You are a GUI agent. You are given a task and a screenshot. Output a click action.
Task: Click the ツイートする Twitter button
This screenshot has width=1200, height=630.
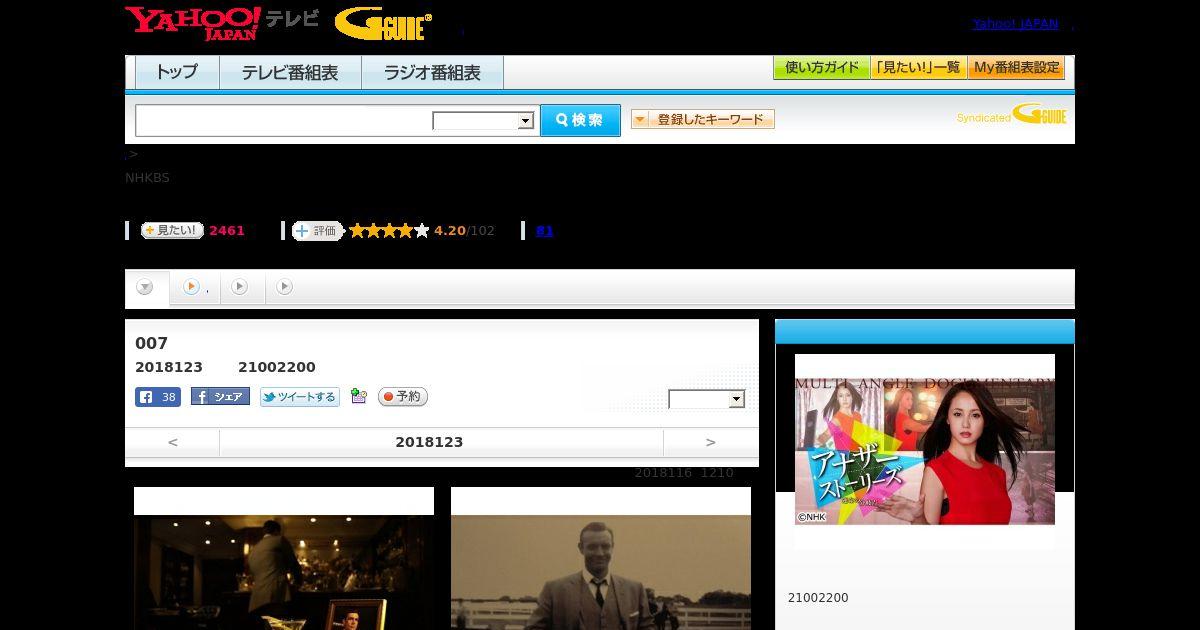tap(300, 397)
